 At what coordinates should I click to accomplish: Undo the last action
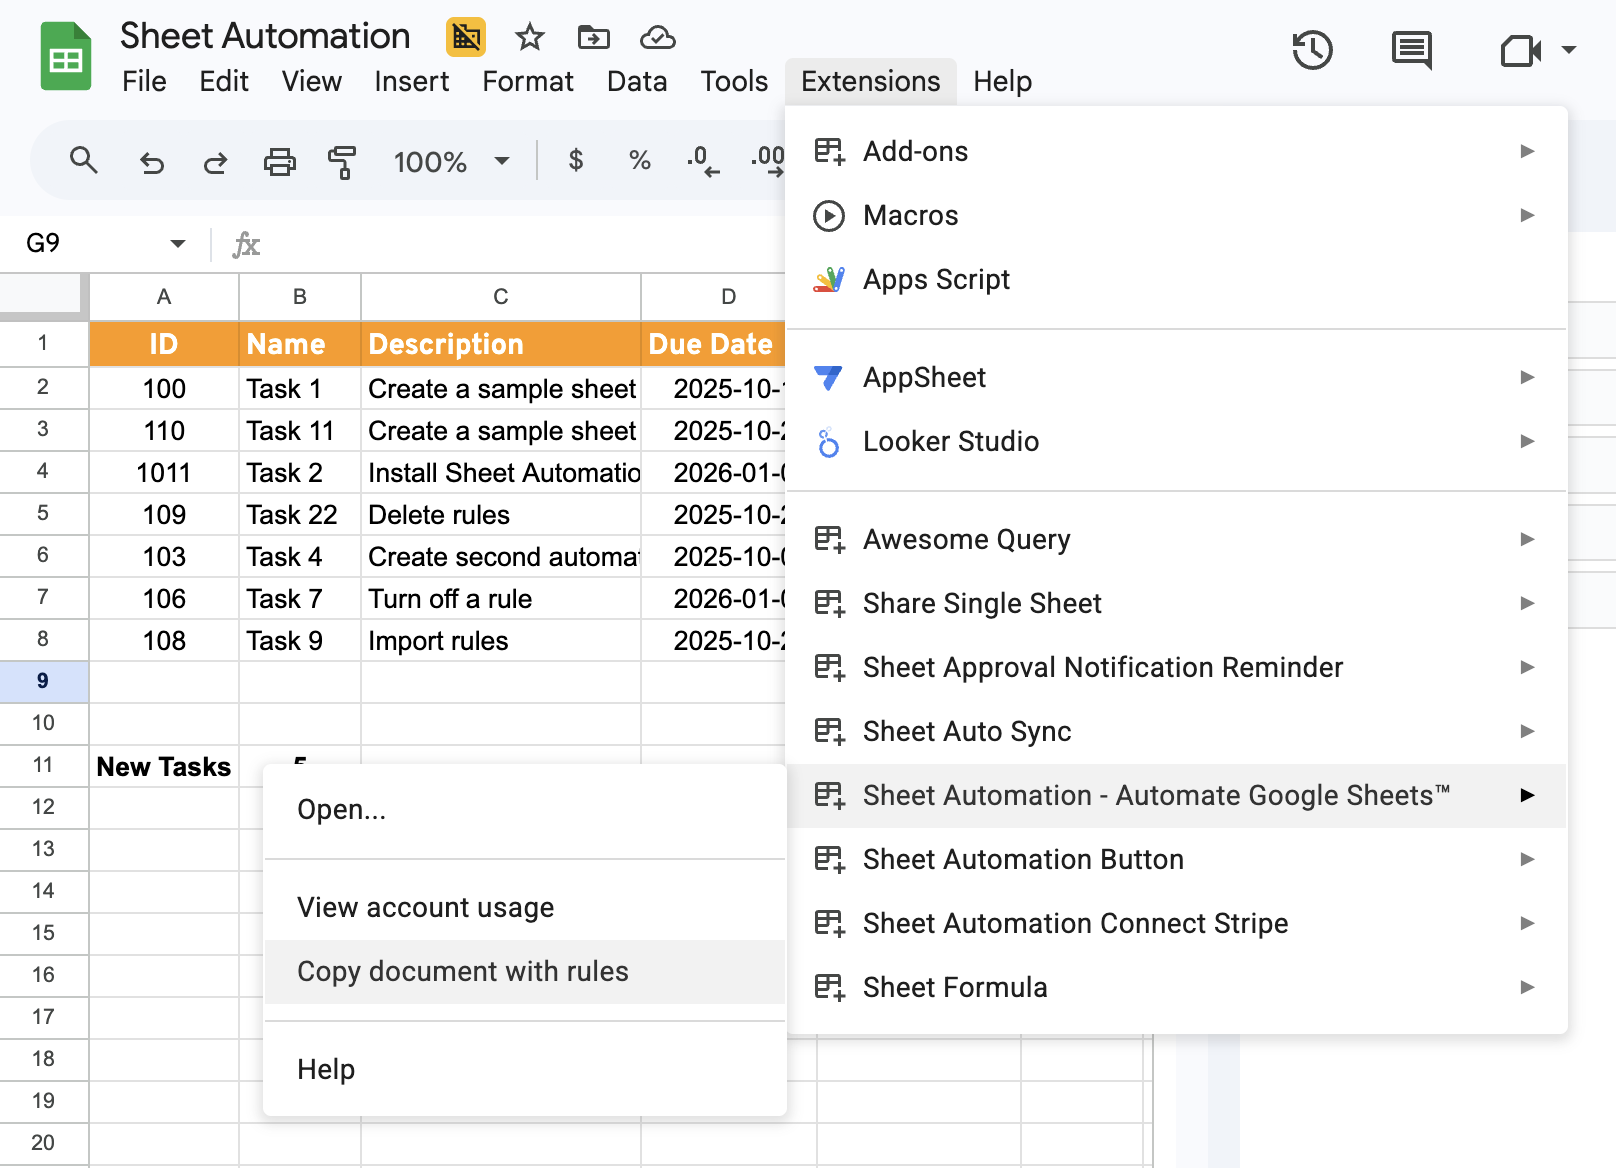point(151,162)
